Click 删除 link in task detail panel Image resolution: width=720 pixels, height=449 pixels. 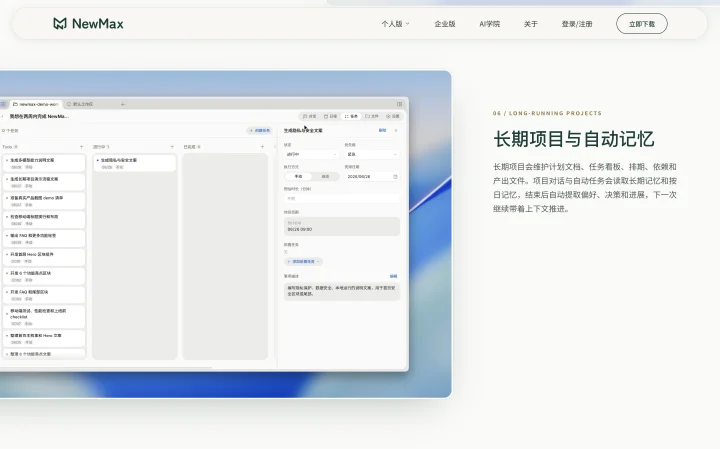pos(382,130)
